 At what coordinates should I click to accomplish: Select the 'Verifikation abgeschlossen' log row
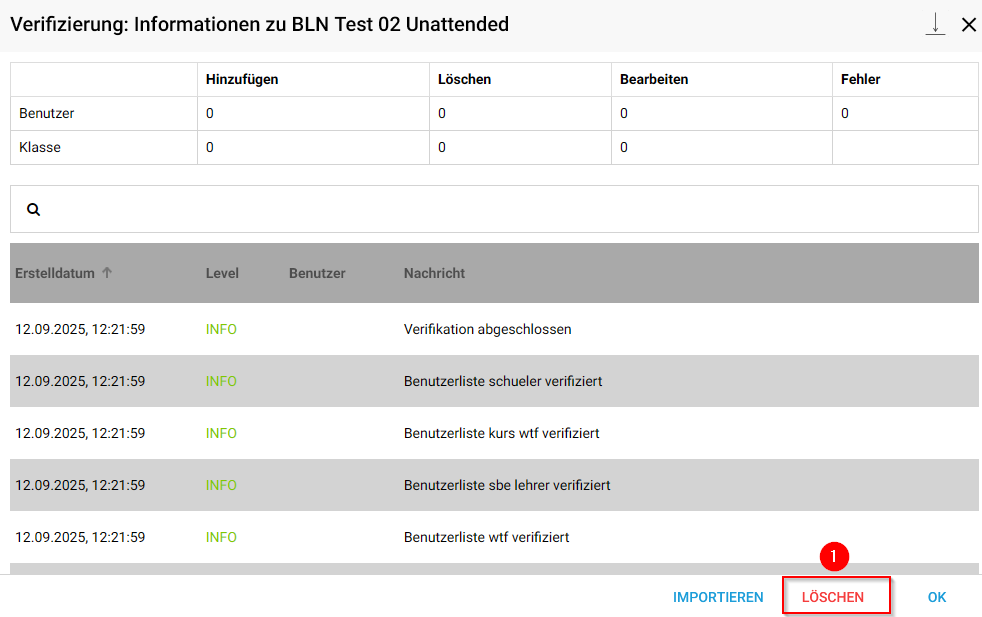(x=487, y=329)
